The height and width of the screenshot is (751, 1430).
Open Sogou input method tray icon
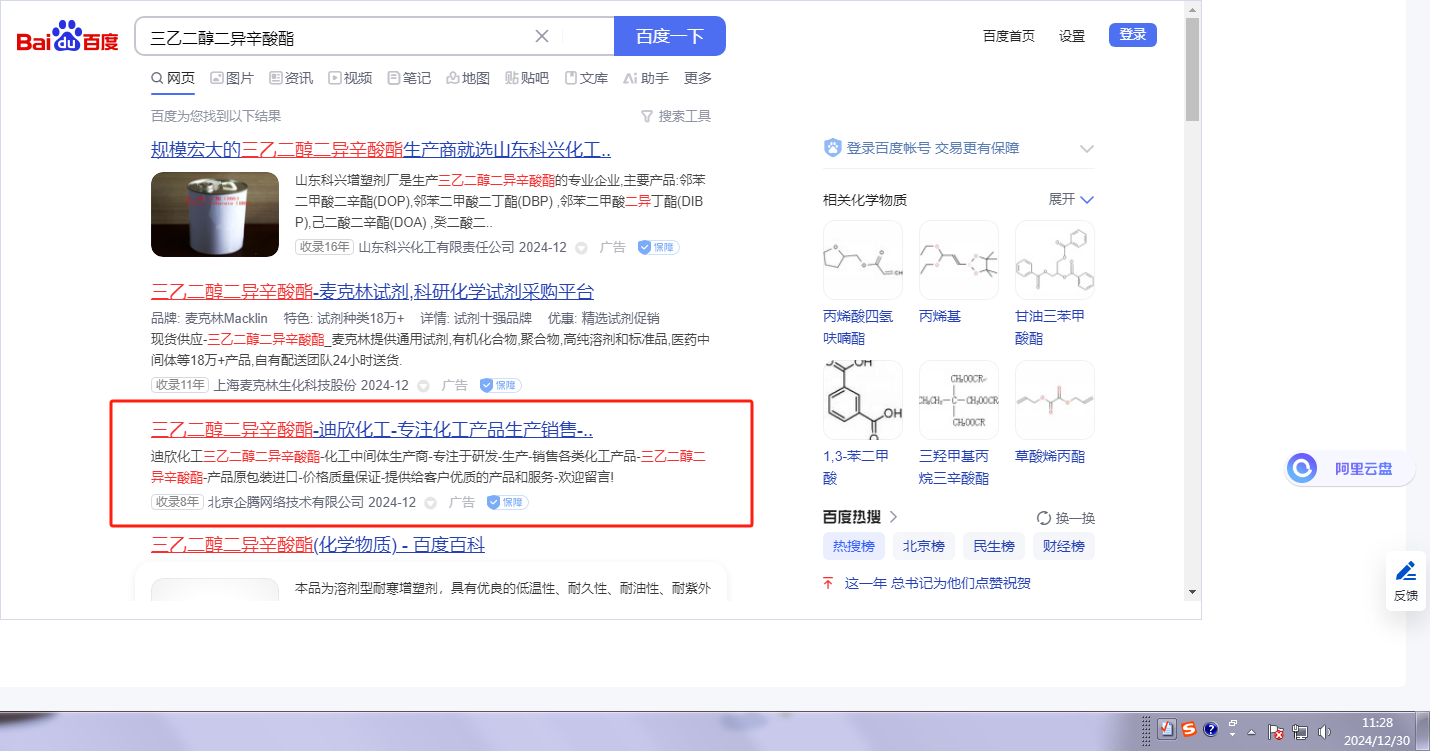pos(1188,730)
